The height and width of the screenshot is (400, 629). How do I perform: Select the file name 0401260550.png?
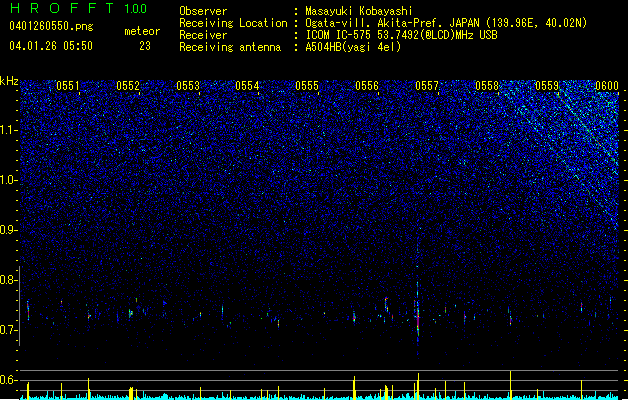(x=51, y=26)
